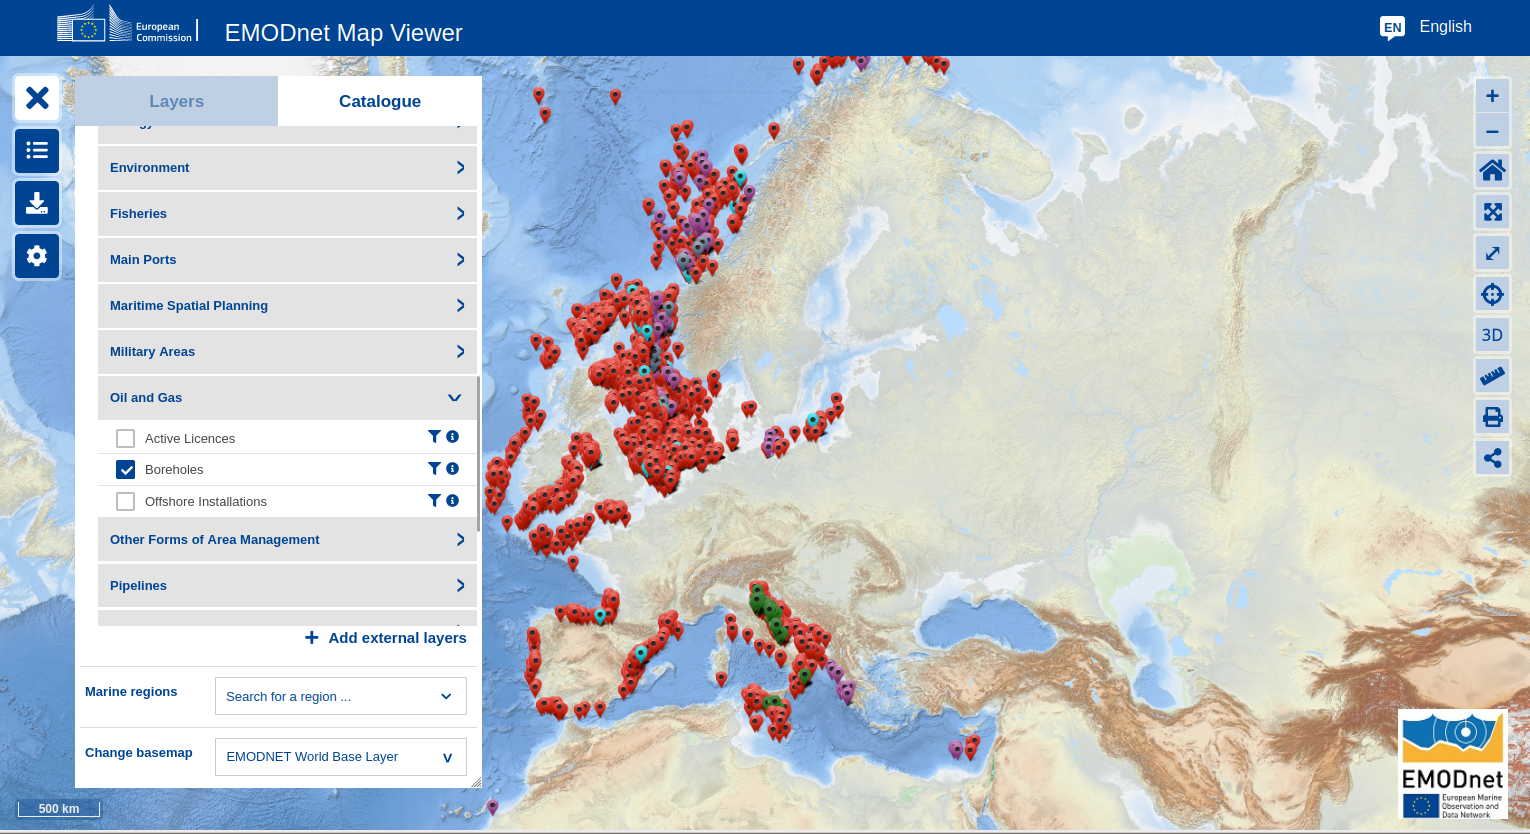Enable the Active Licences checkbox
Viewport: 1530px width, 834px height.
tap(125, 438)
